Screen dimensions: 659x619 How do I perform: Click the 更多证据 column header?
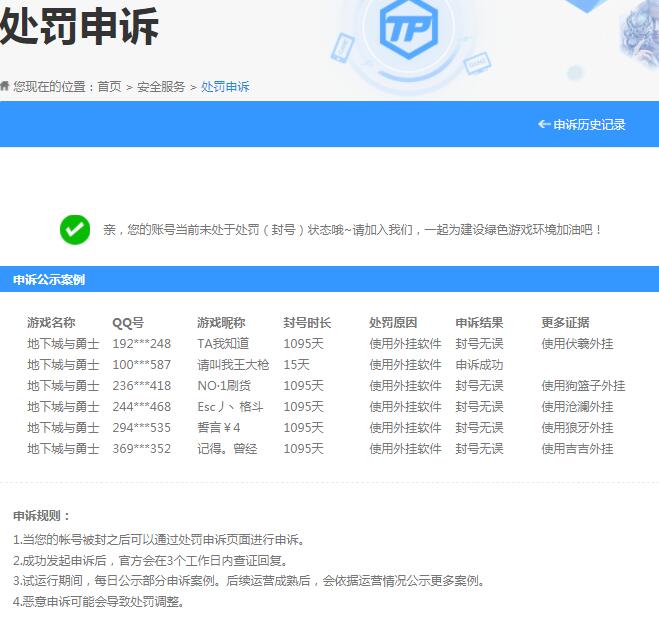pyautogui.click(x=566, y=323)
